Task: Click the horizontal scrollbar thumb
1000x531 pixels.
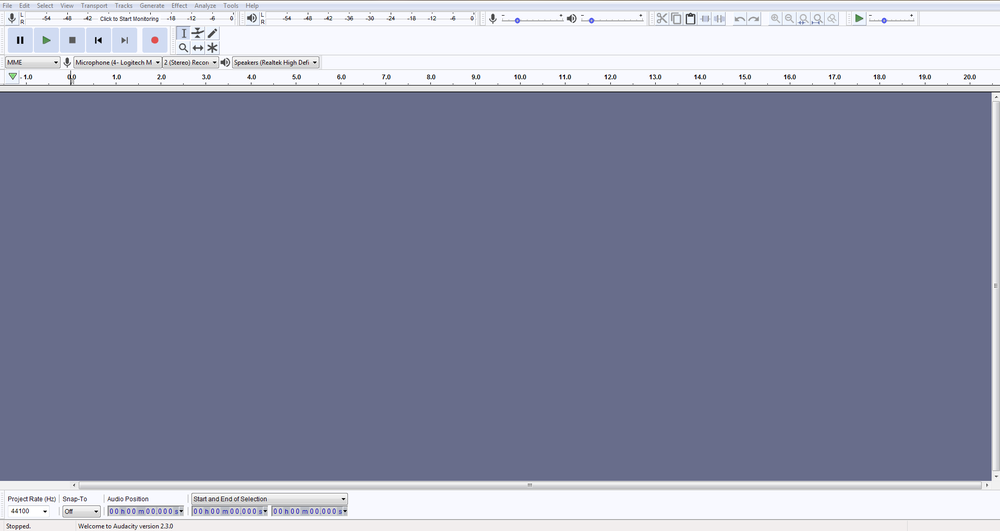Action: click(529, 485)
